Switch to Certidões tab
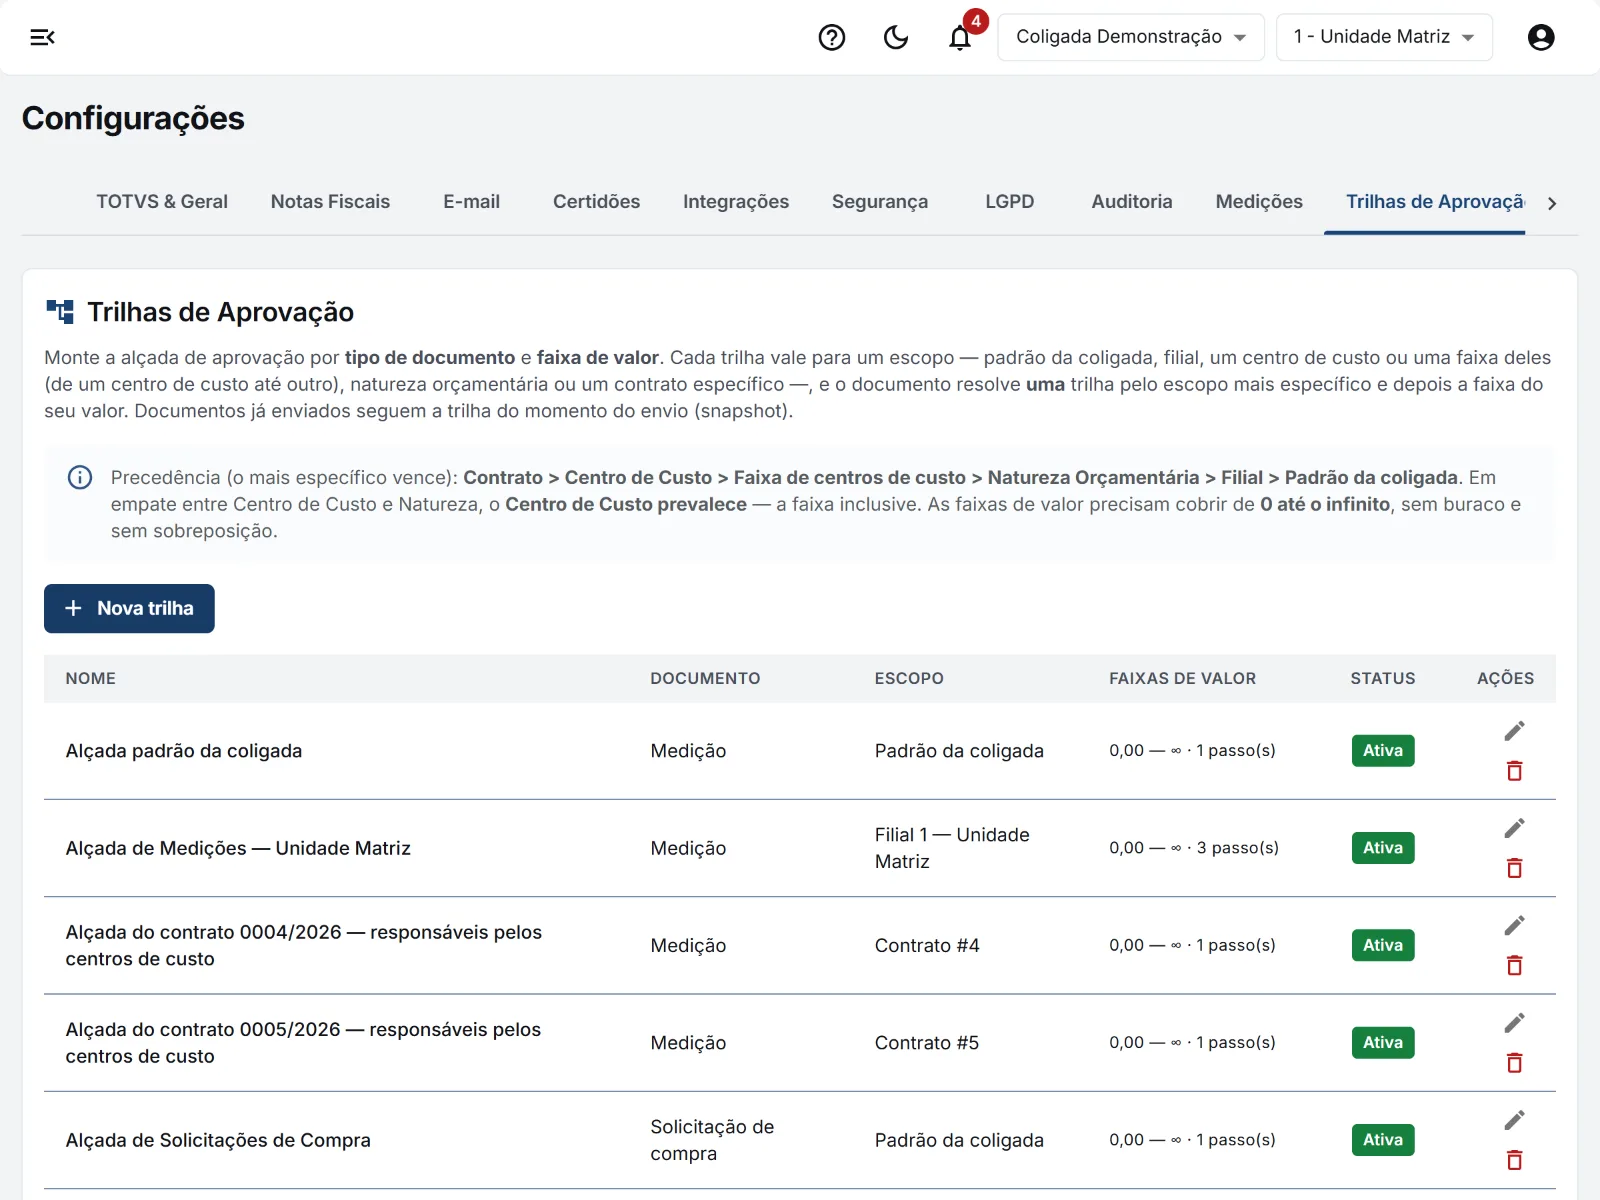This screenshot has width=1600, height=1200. 596,202
